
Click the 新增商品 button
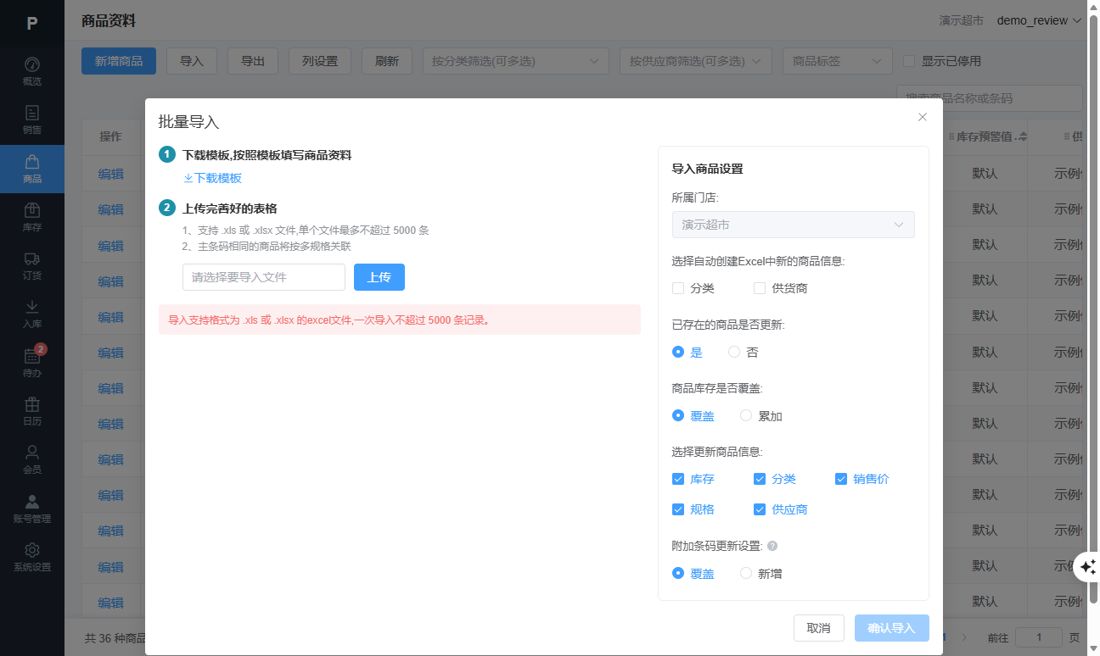tap(119, 61)
